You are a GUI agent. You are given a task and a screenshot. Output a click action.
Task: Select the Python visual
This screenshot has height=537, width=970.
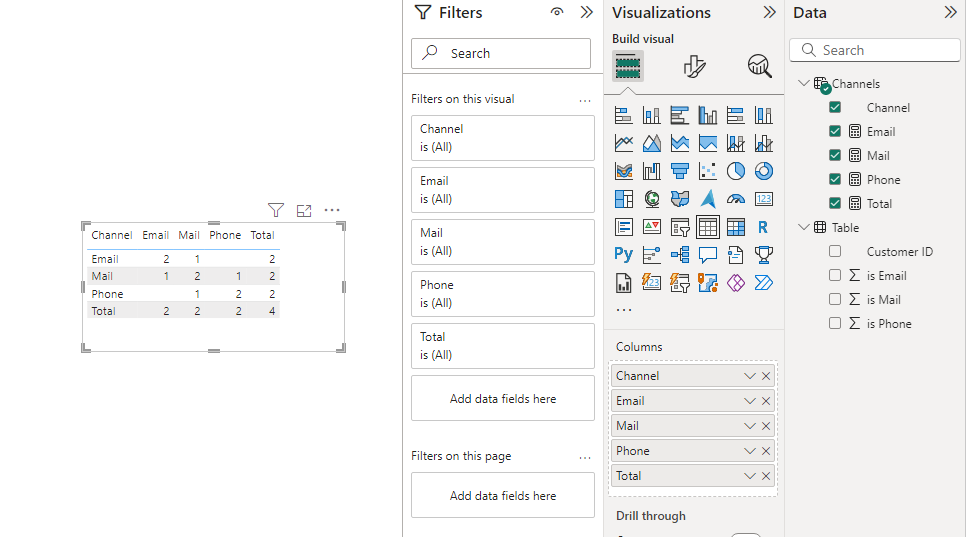point(624,254)
